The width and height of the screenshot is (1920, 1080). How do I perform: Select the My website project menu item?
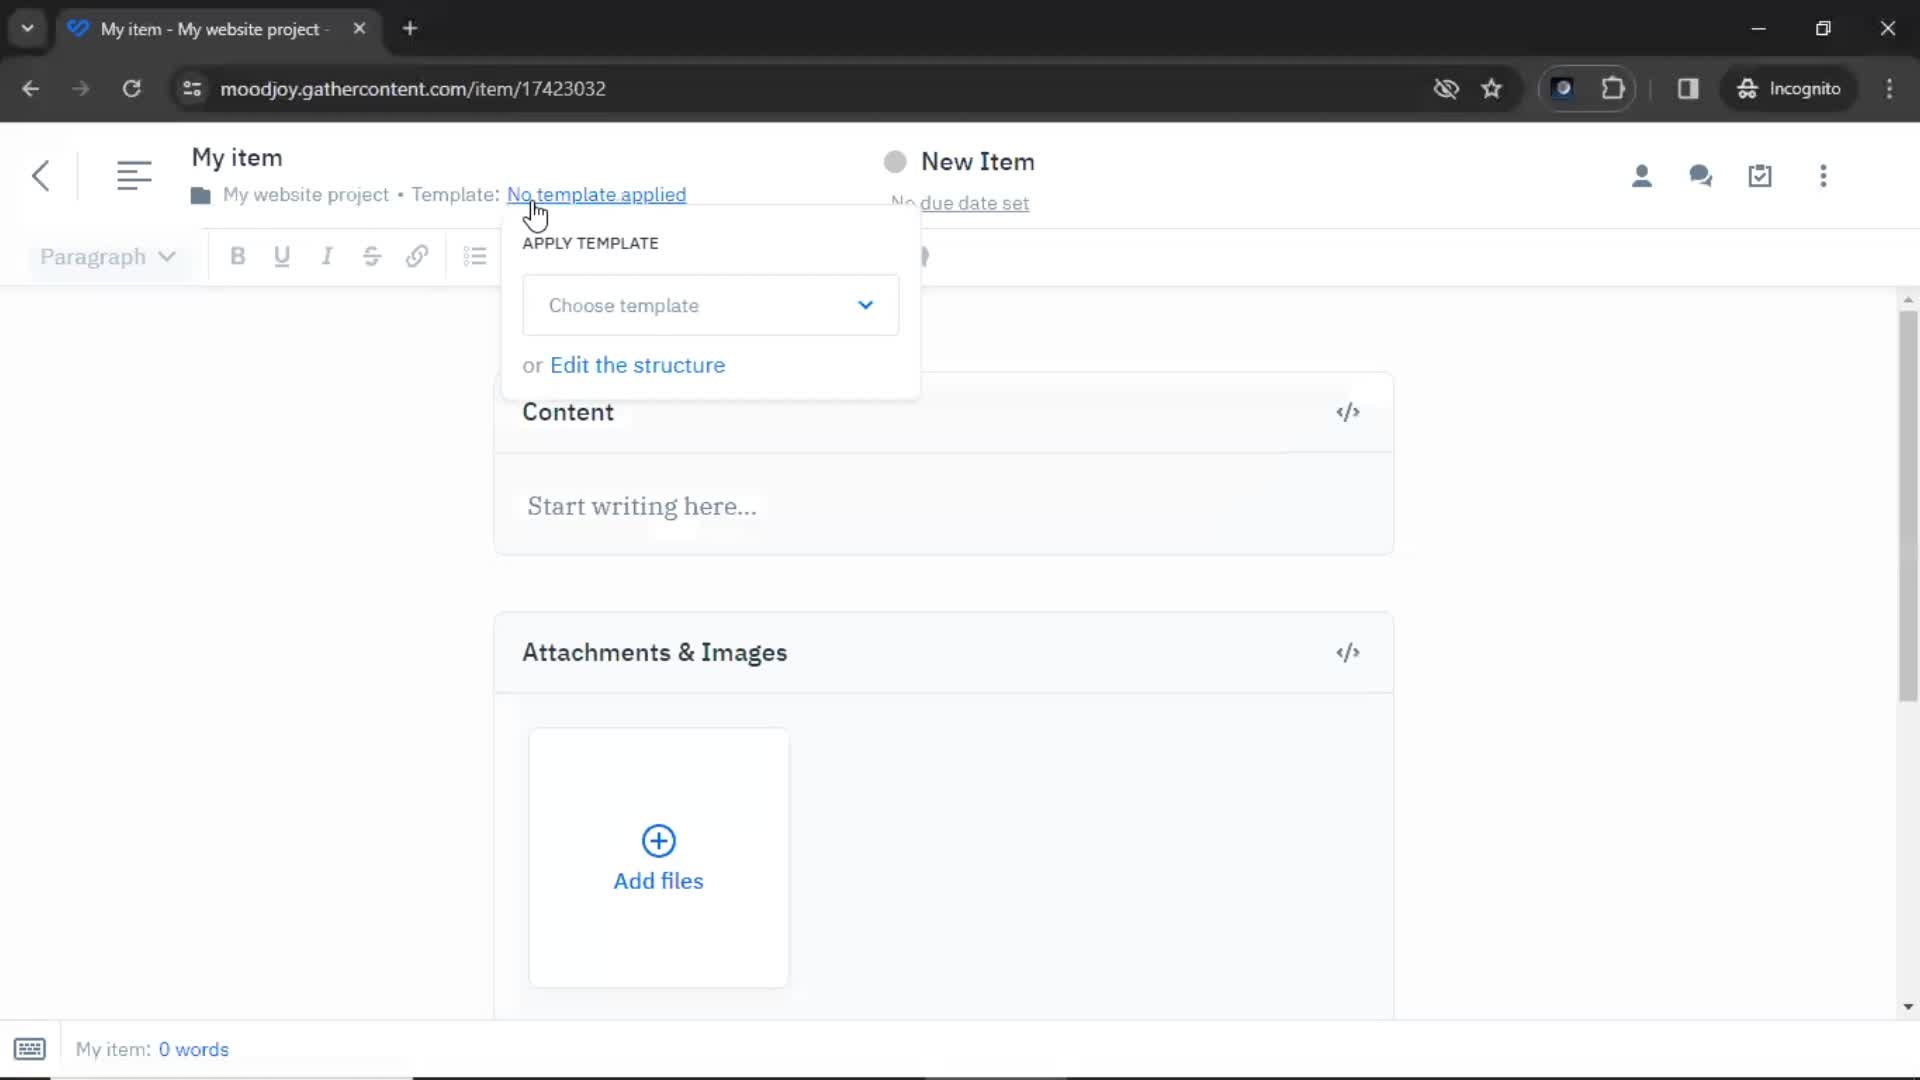pyautogui.click(x=303, y=194)
